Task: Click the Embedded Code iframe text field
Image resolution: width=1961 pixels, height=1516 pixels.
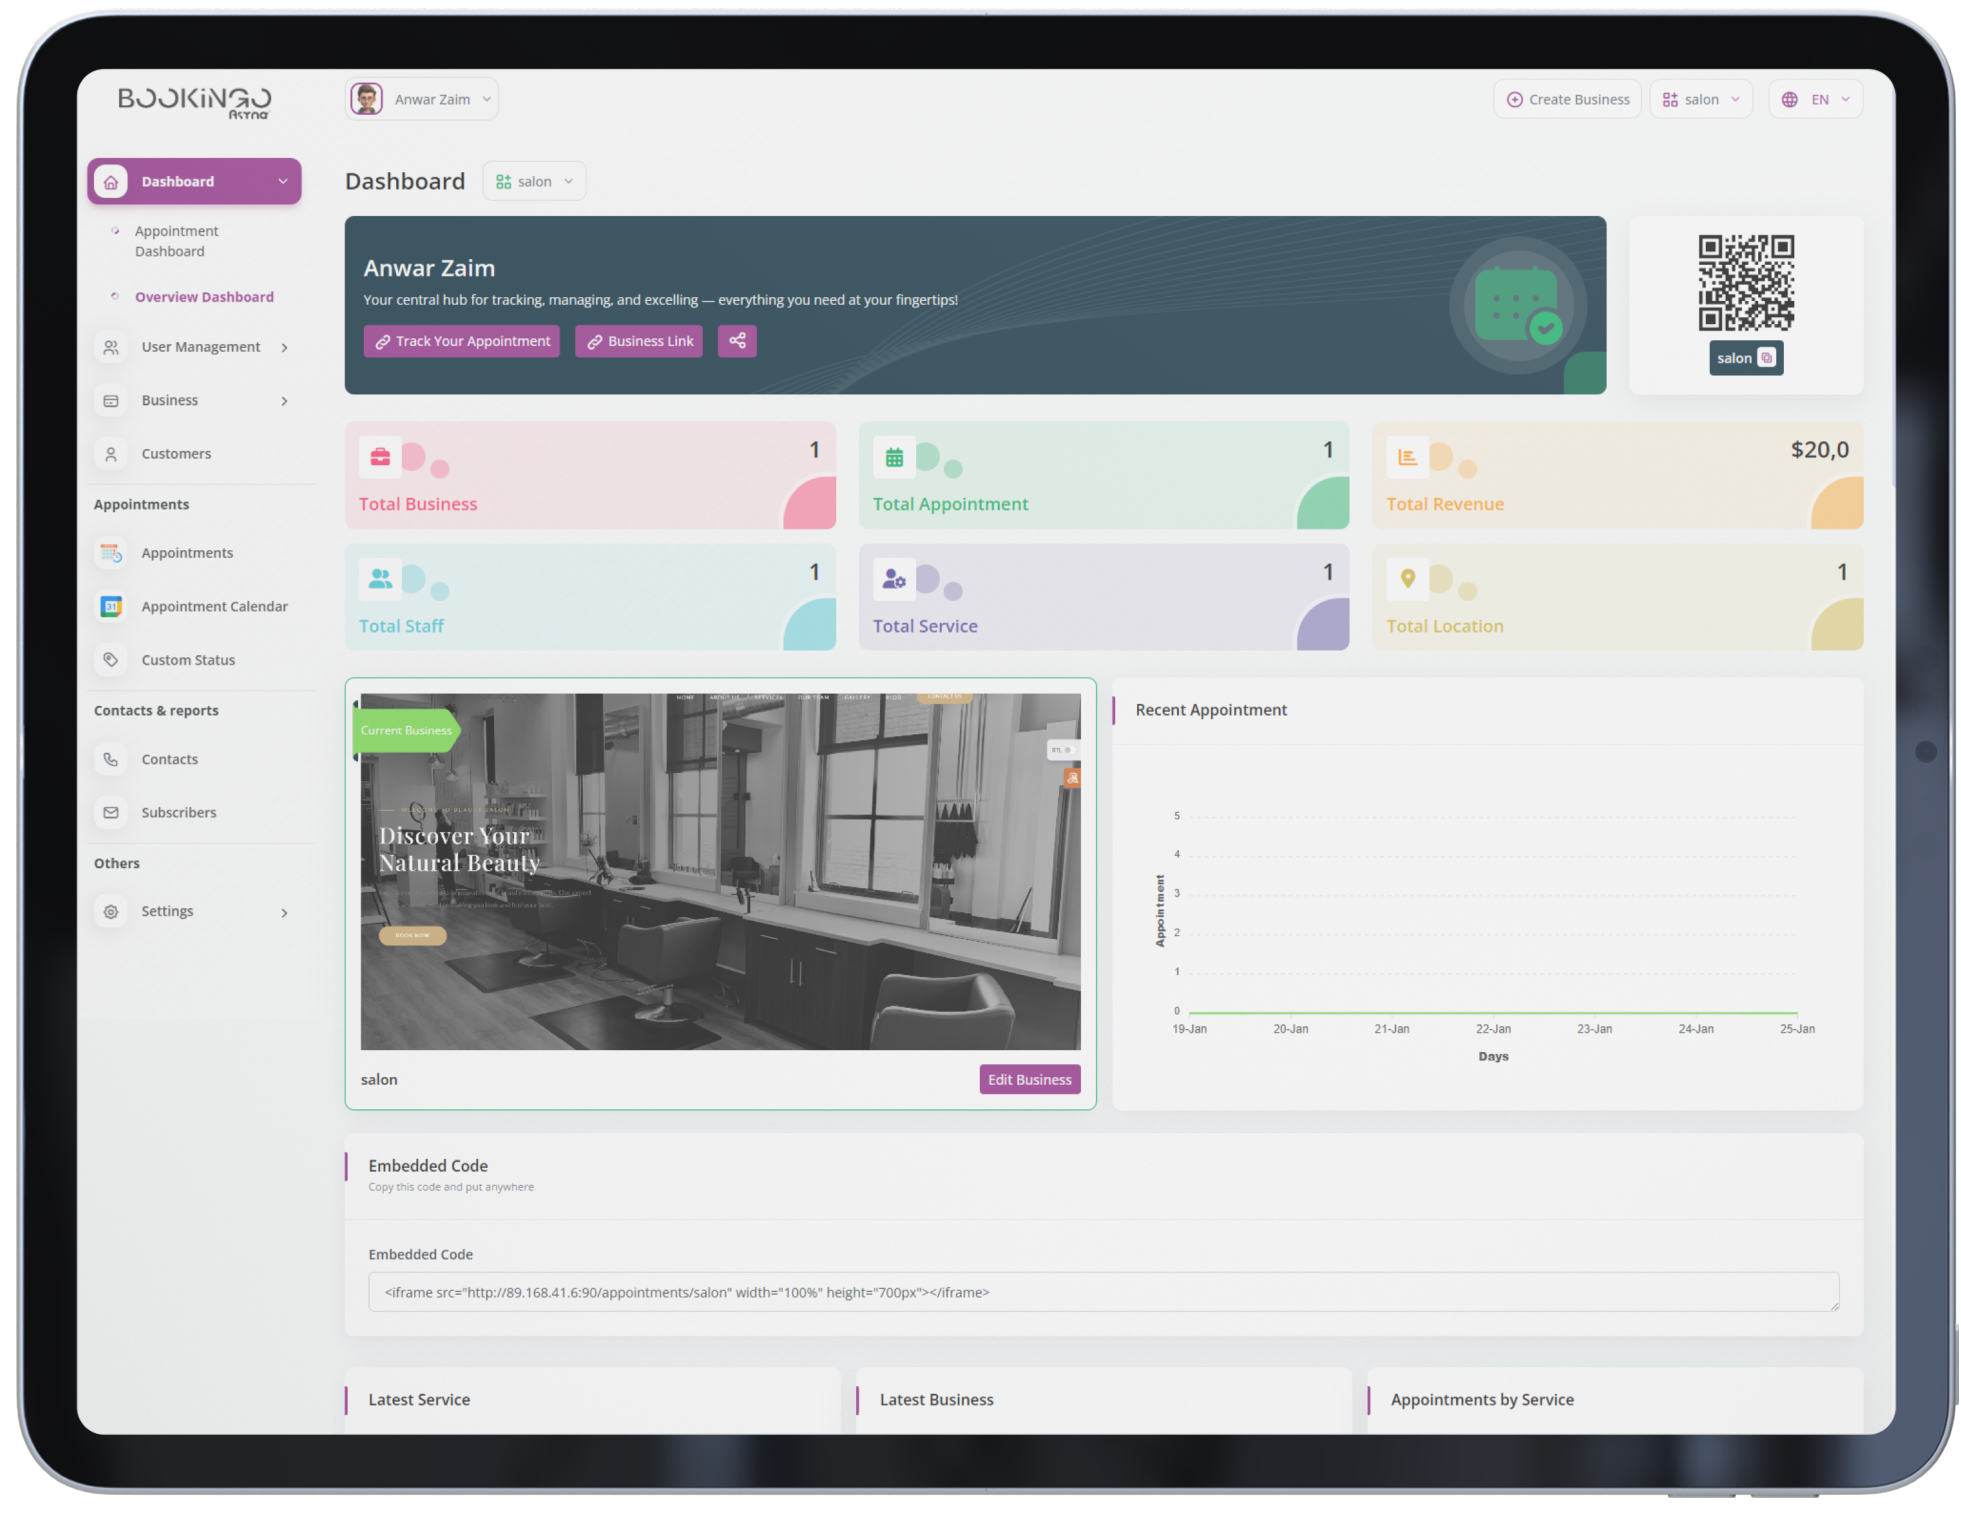Action: click(x=1102, y=1292)
